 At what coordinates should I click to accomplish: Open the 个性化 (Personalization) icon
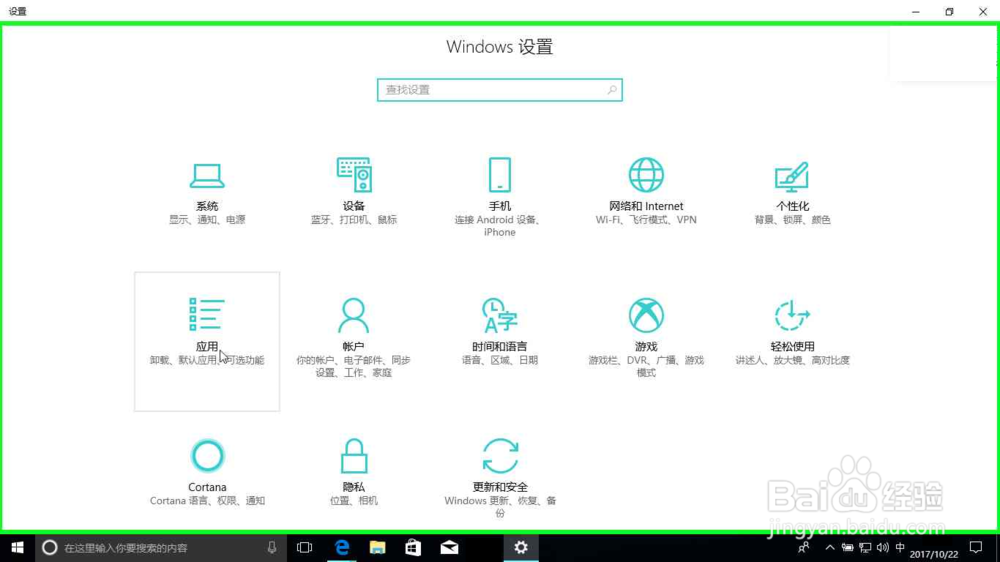click(792, 177)
